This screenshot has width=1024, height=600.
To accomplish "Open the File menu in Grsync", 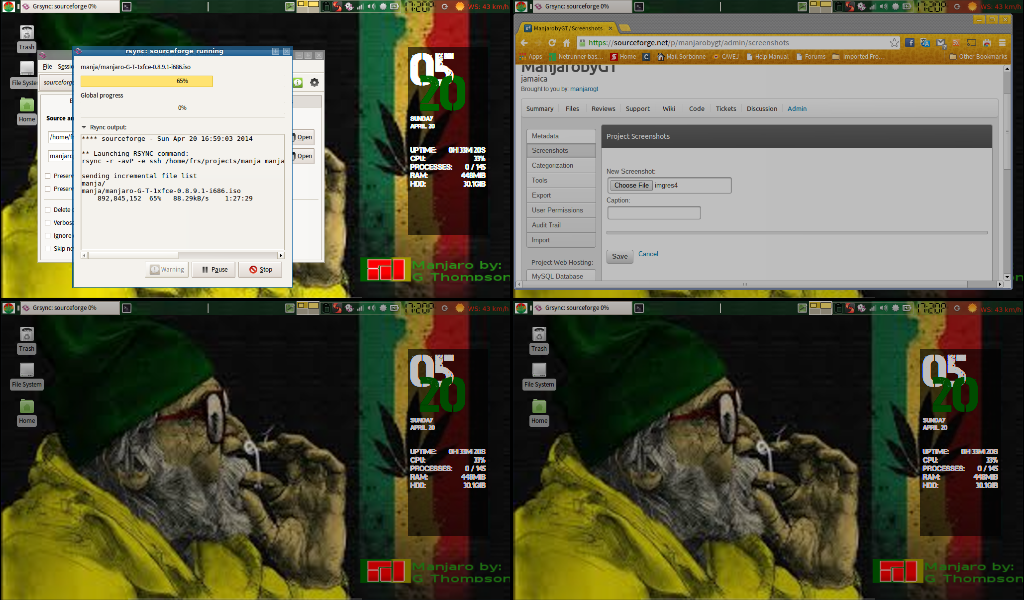I will [x=47, y=67].
